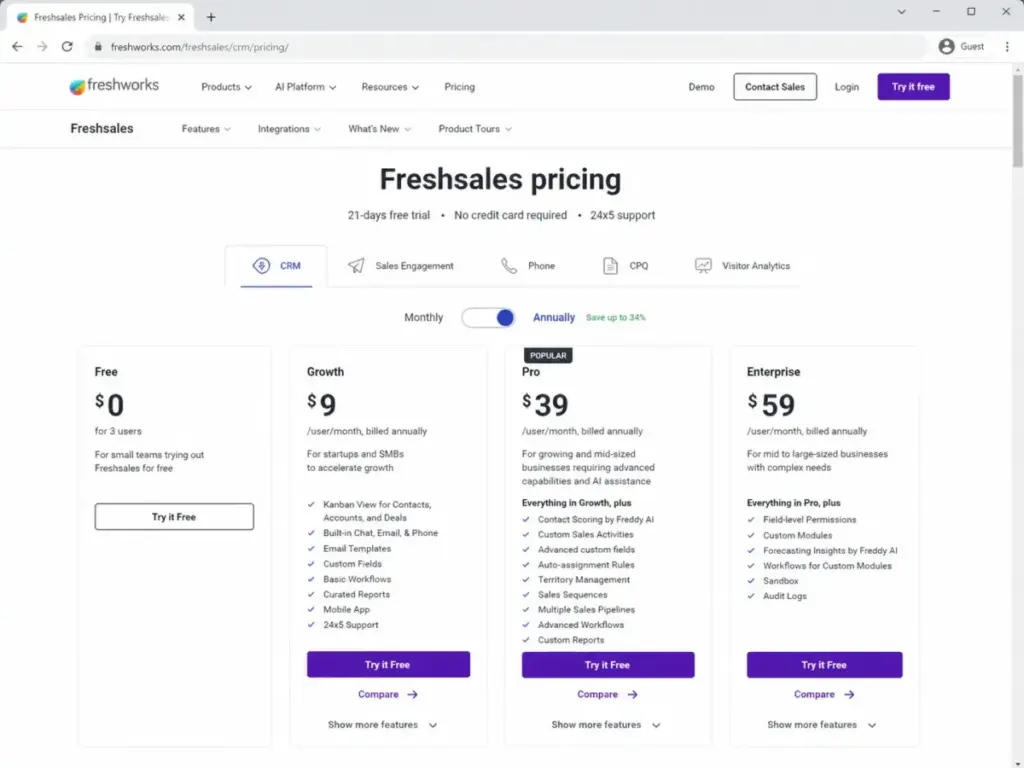This screenshot has width=1024, height=768.
Task: Click the 'Audit Logs' feature text
Action: (784, 596)
